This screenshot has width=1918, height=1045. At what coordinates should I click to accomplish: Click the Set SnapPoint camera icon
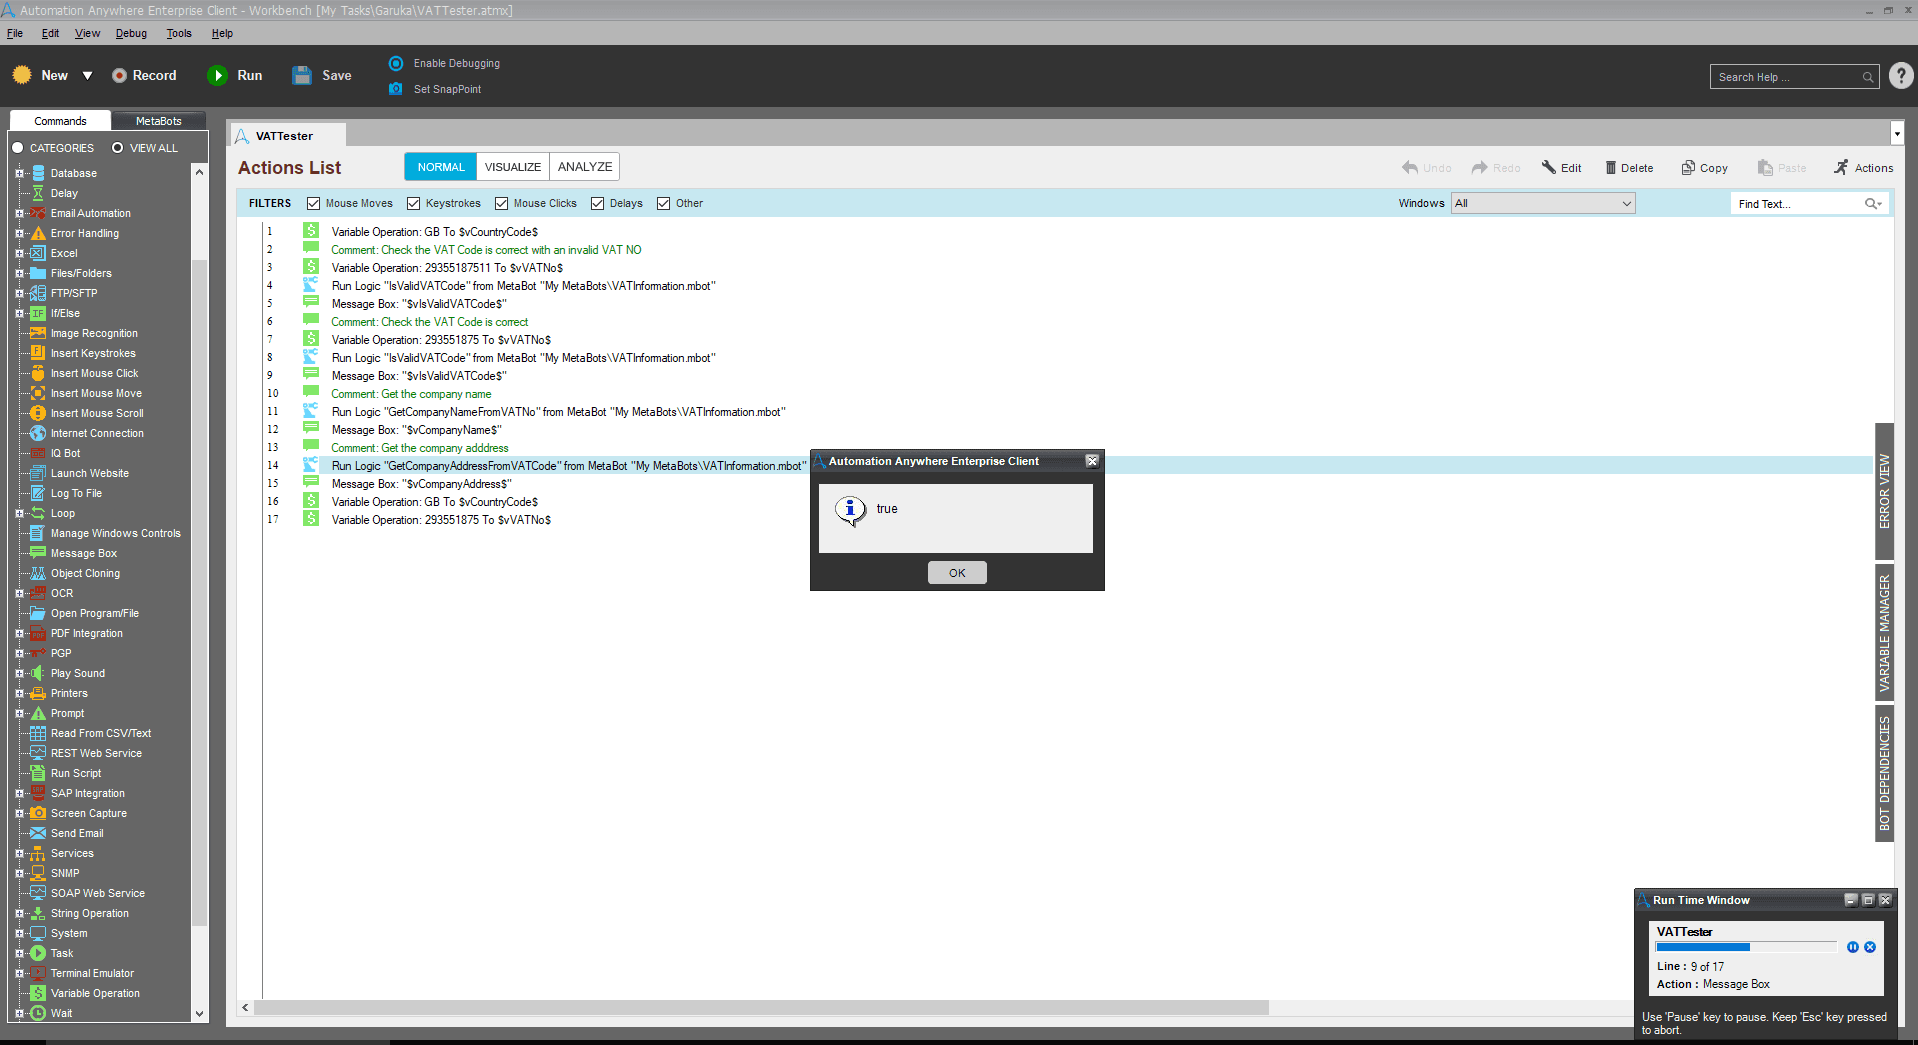click(396, 89)
